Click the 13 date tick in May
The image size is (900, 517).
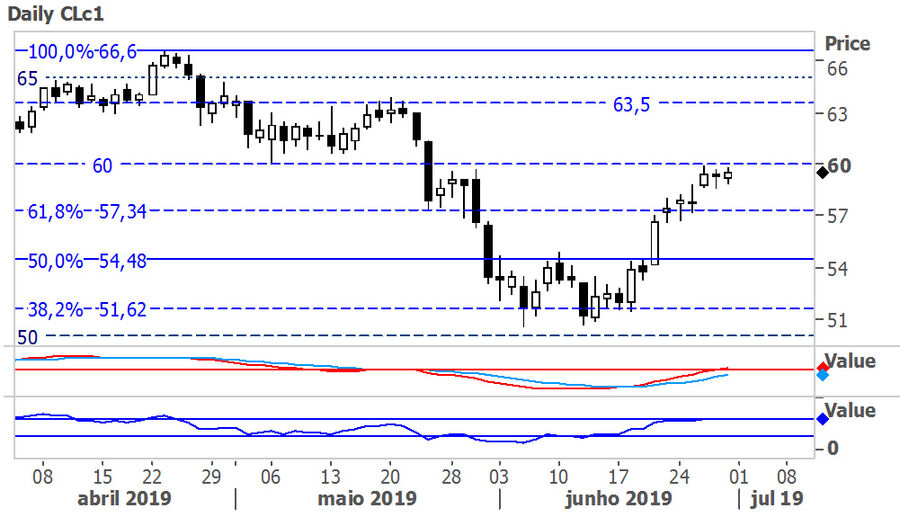tap(330, 477)
